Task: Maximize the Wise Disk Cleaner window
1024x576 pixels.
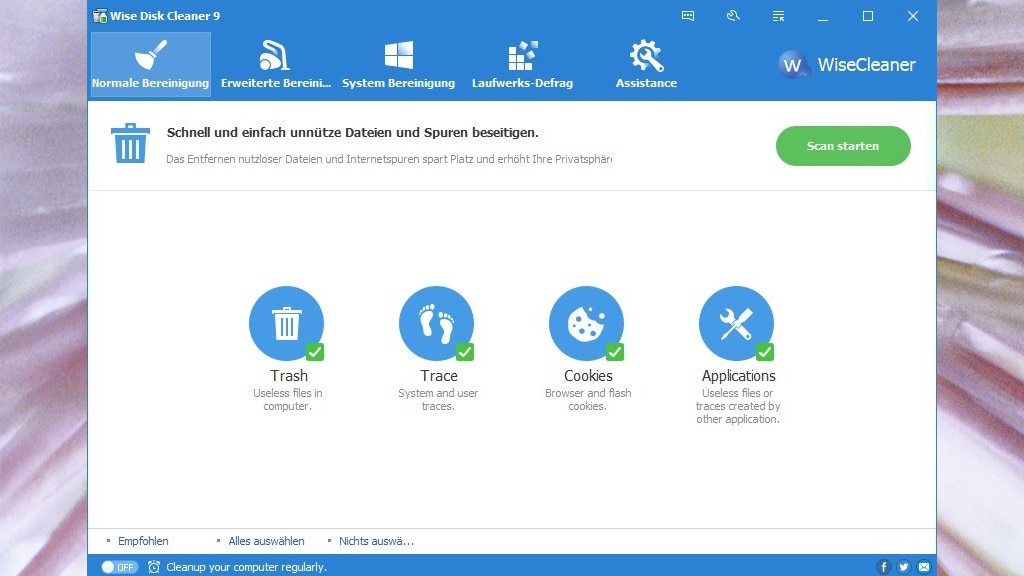Action: click(868, 16)
